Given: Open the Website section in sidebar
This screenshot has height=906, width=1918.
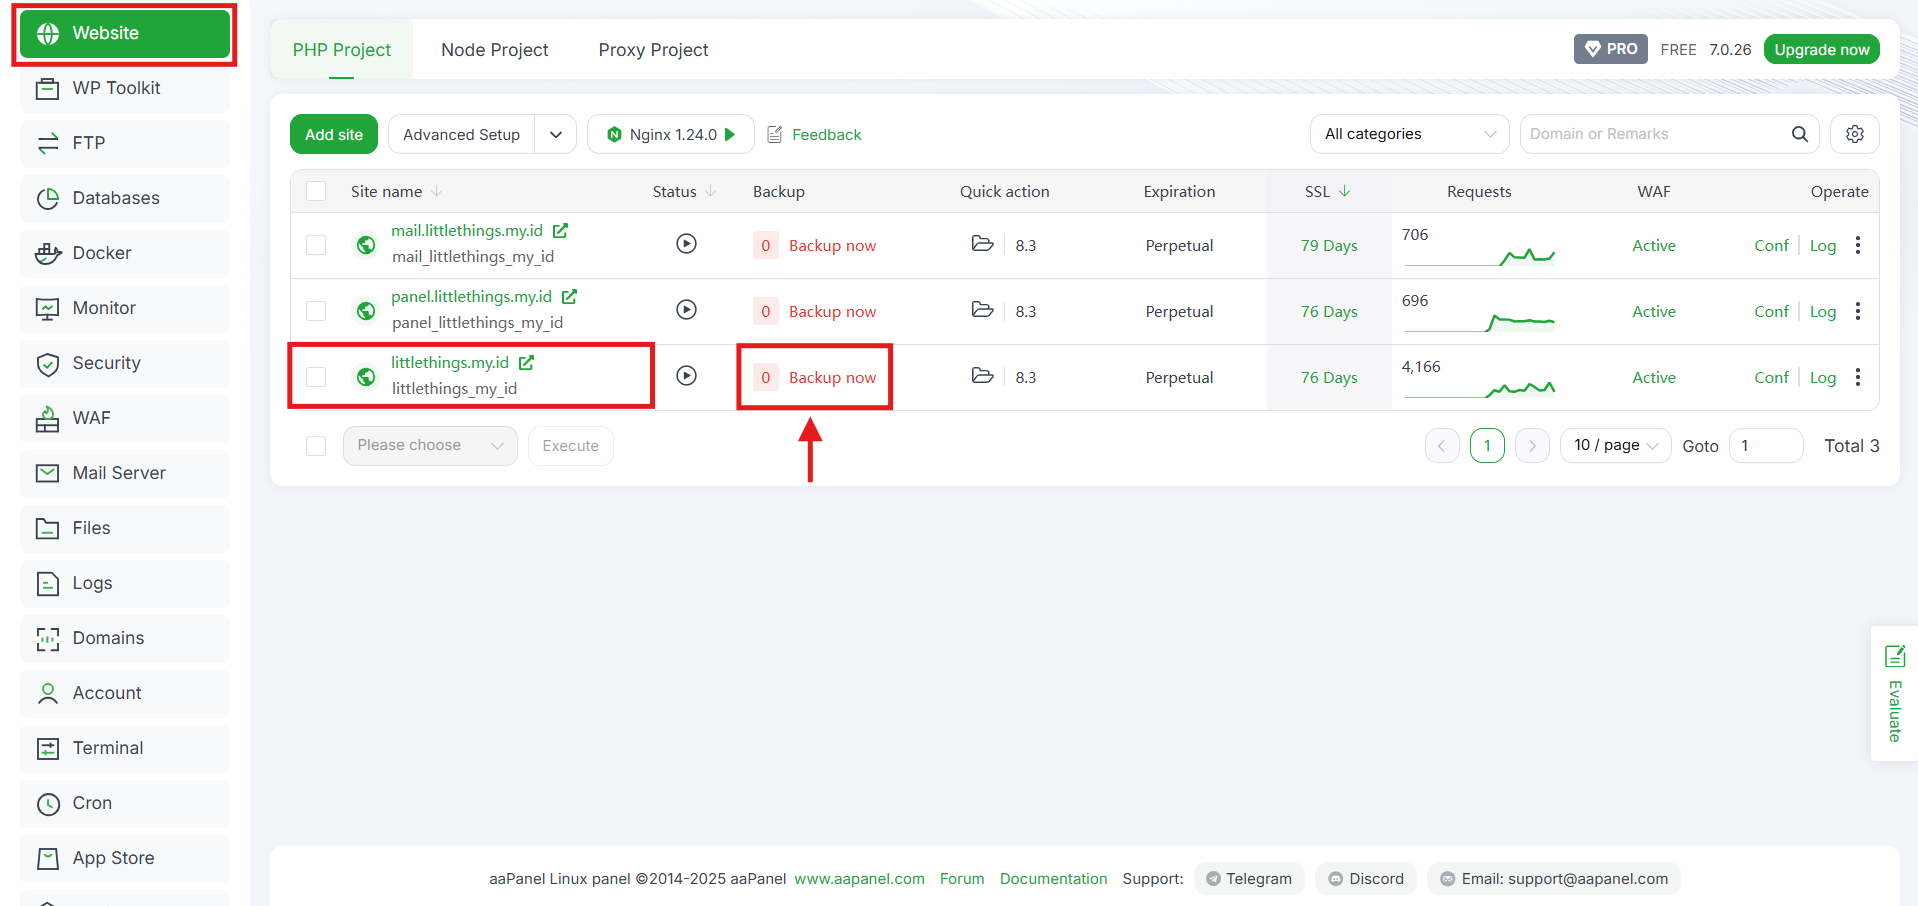Looking at the screenshot, I should tap(125, 34).
